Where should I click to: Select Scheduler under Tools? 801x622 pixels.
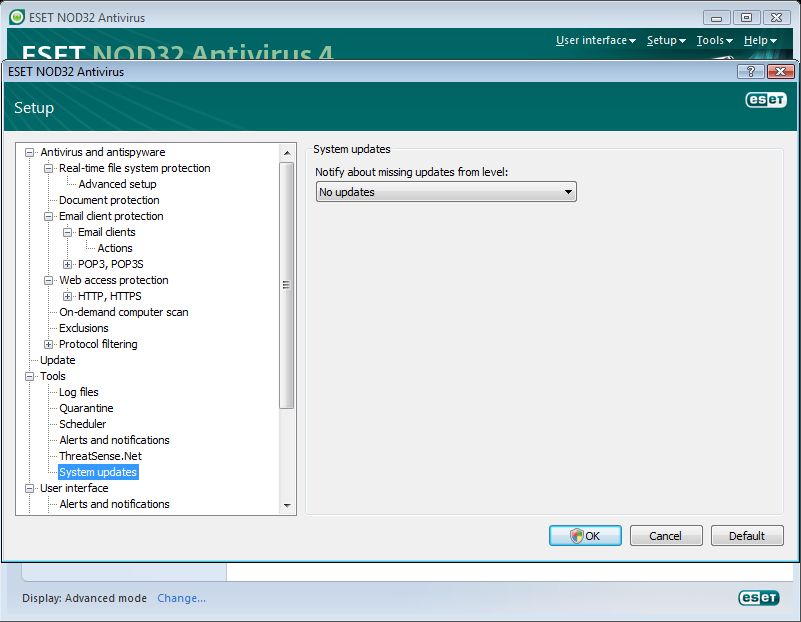point(83,424)
